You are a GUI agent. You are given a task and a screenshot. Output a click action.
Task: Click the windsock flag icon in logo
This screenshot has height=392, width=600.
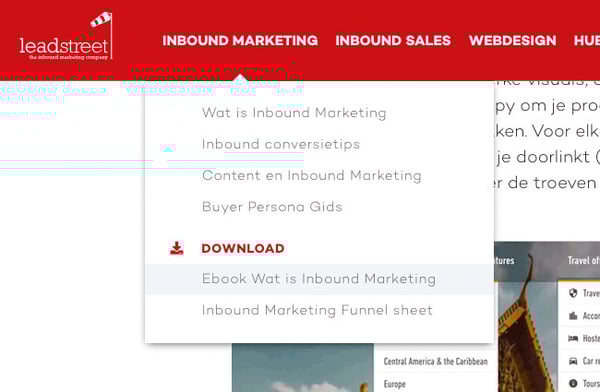point(101,19)
